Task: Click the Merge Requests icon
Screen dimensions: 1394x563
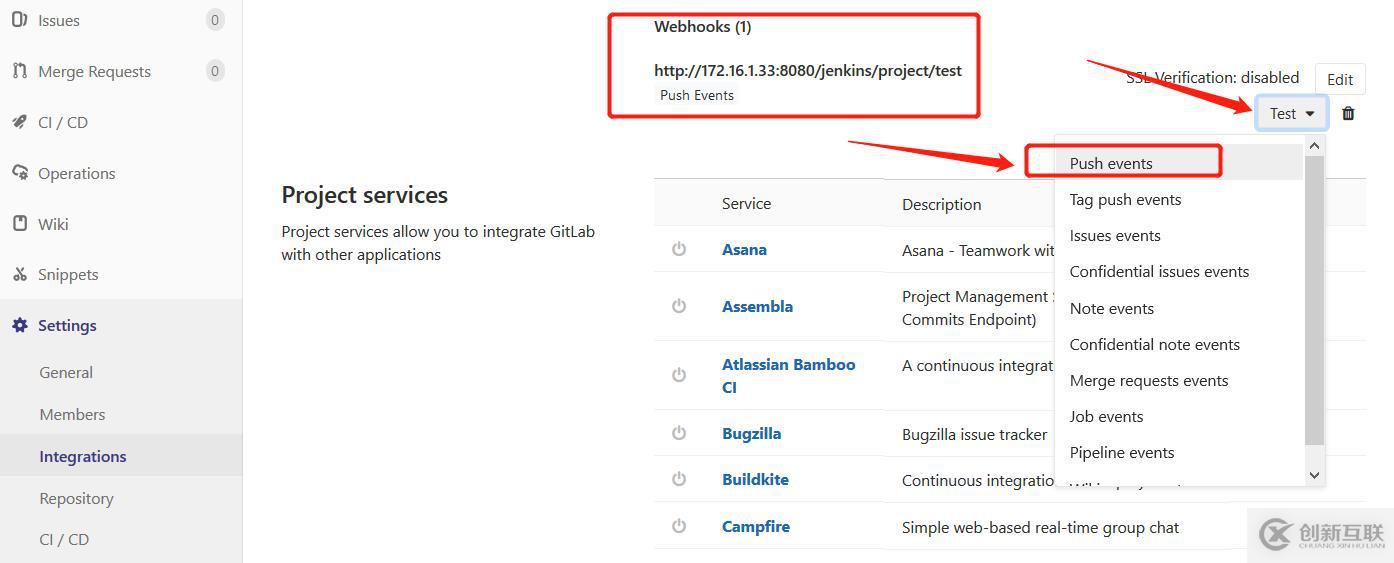Action: tap(20, 71)
